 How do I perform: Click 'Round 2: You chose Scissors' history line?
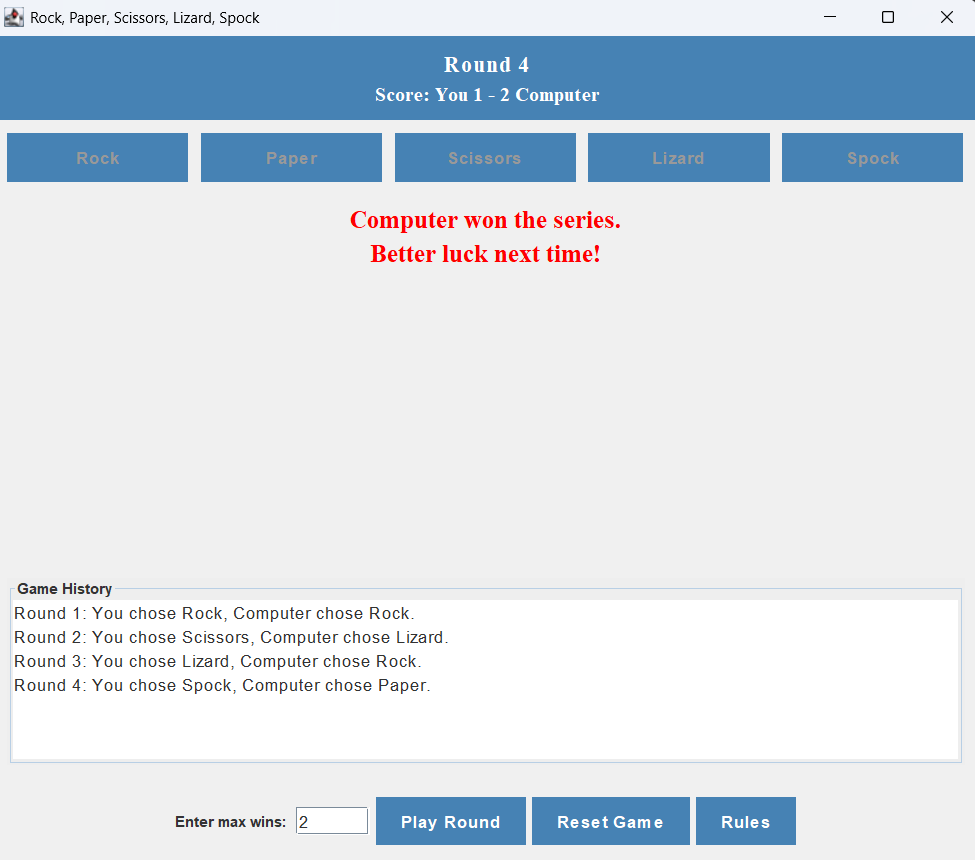point(231,637)
